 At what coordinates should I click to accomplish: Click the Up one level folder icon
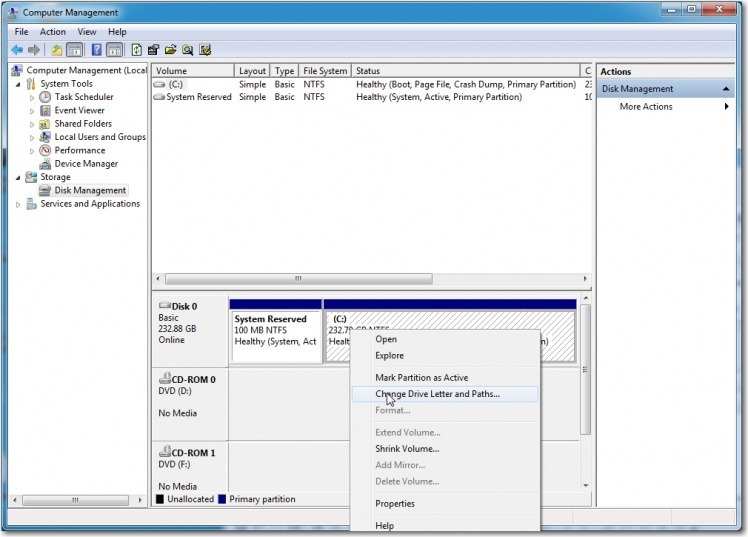57,50
